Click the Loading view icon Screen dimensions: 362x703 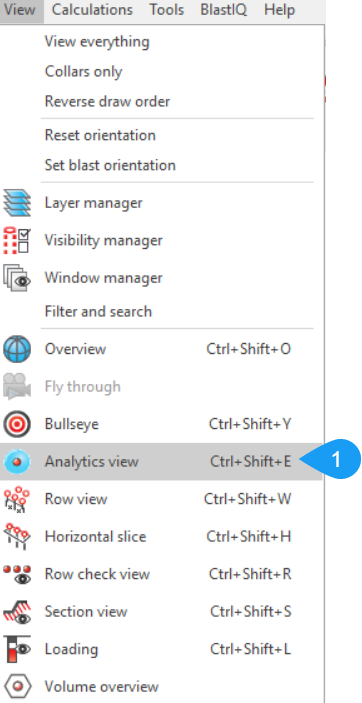point(17,649)
